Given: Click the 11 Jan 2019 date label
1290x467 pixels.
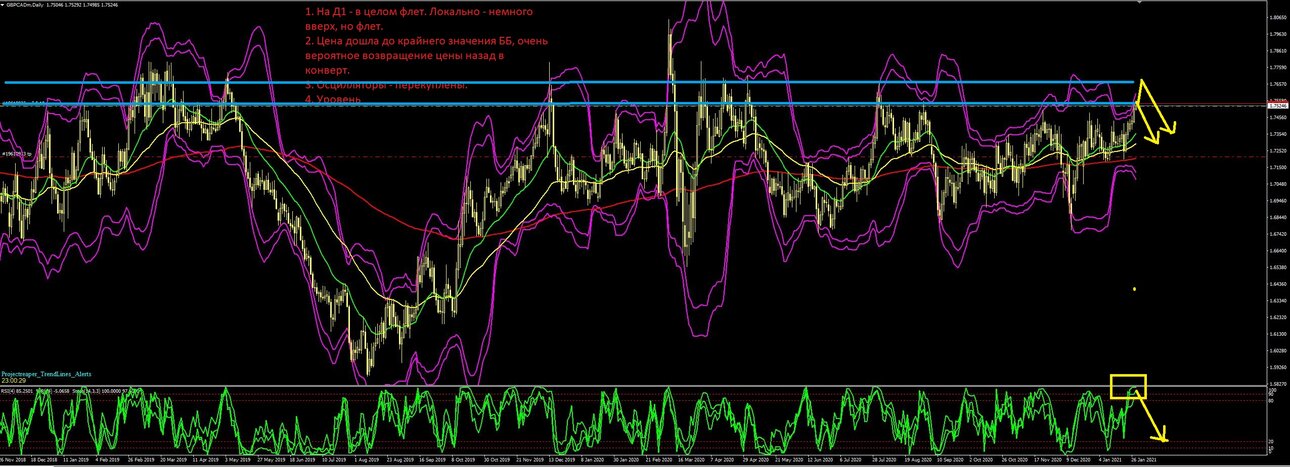Looking at the screenshot, I should tap(76, 460).
